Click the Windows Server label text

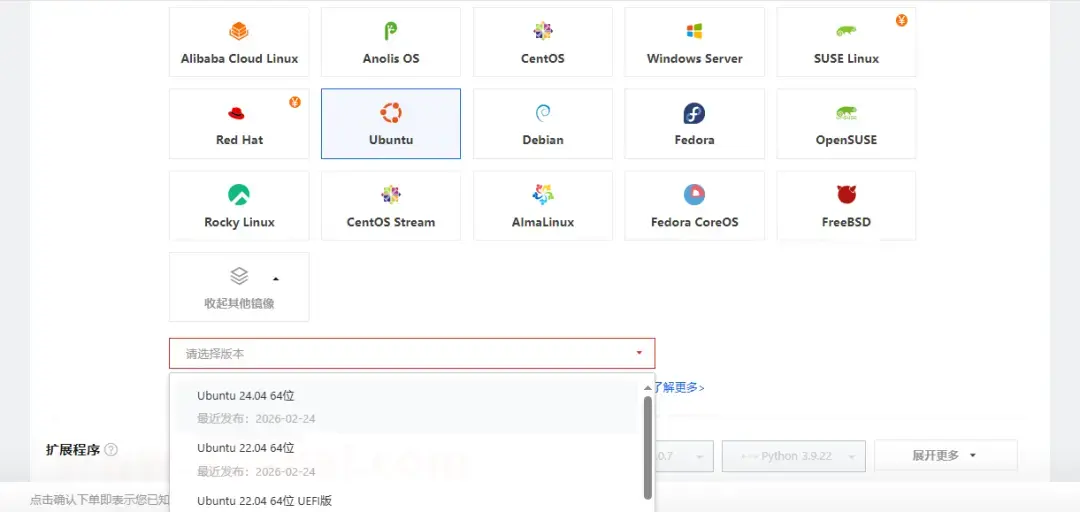(694, 59)
